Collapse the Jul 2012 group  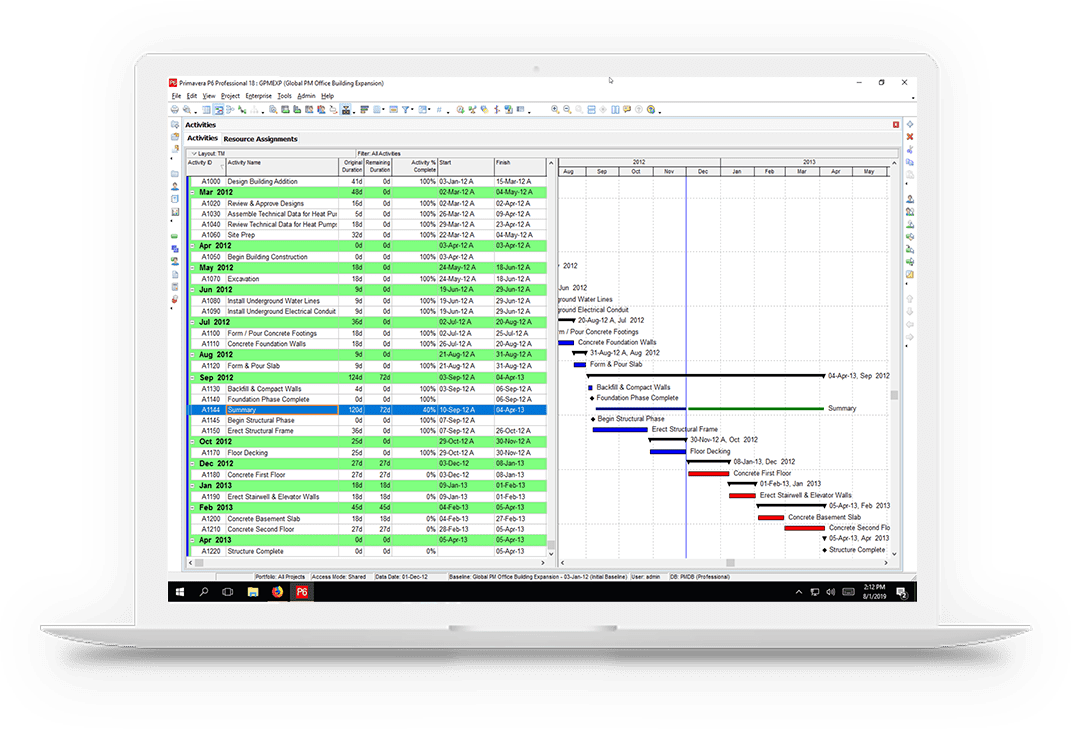[193, 322]
